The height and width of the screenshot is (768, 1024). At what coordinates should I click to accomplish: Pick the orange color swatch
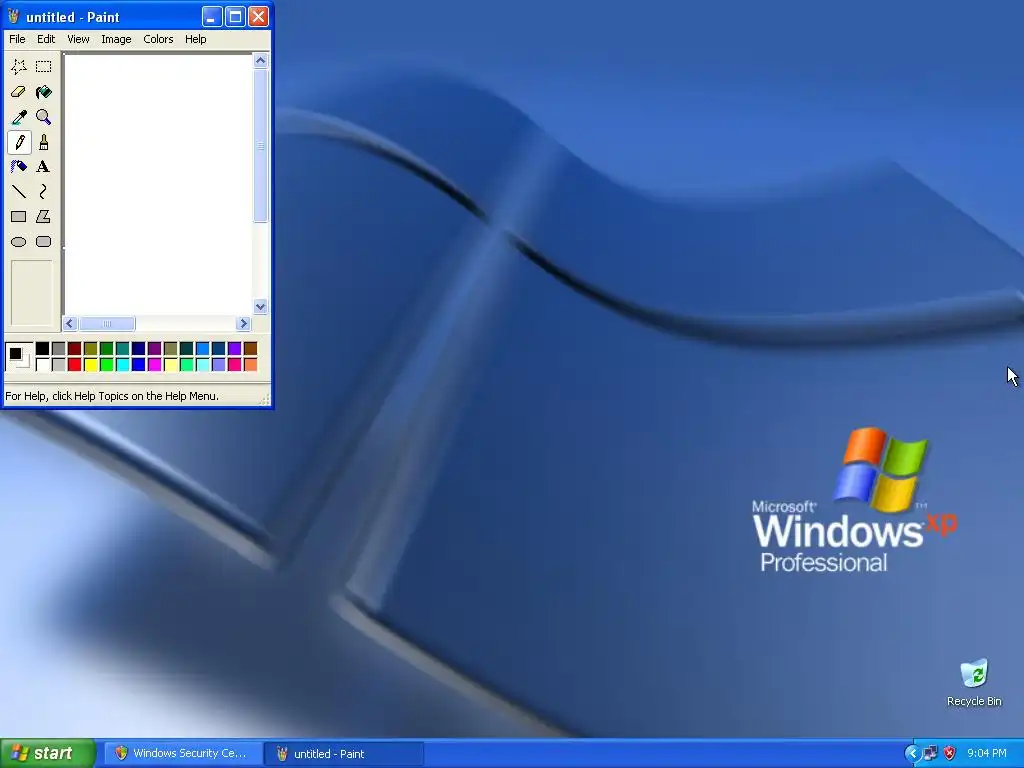251,364
